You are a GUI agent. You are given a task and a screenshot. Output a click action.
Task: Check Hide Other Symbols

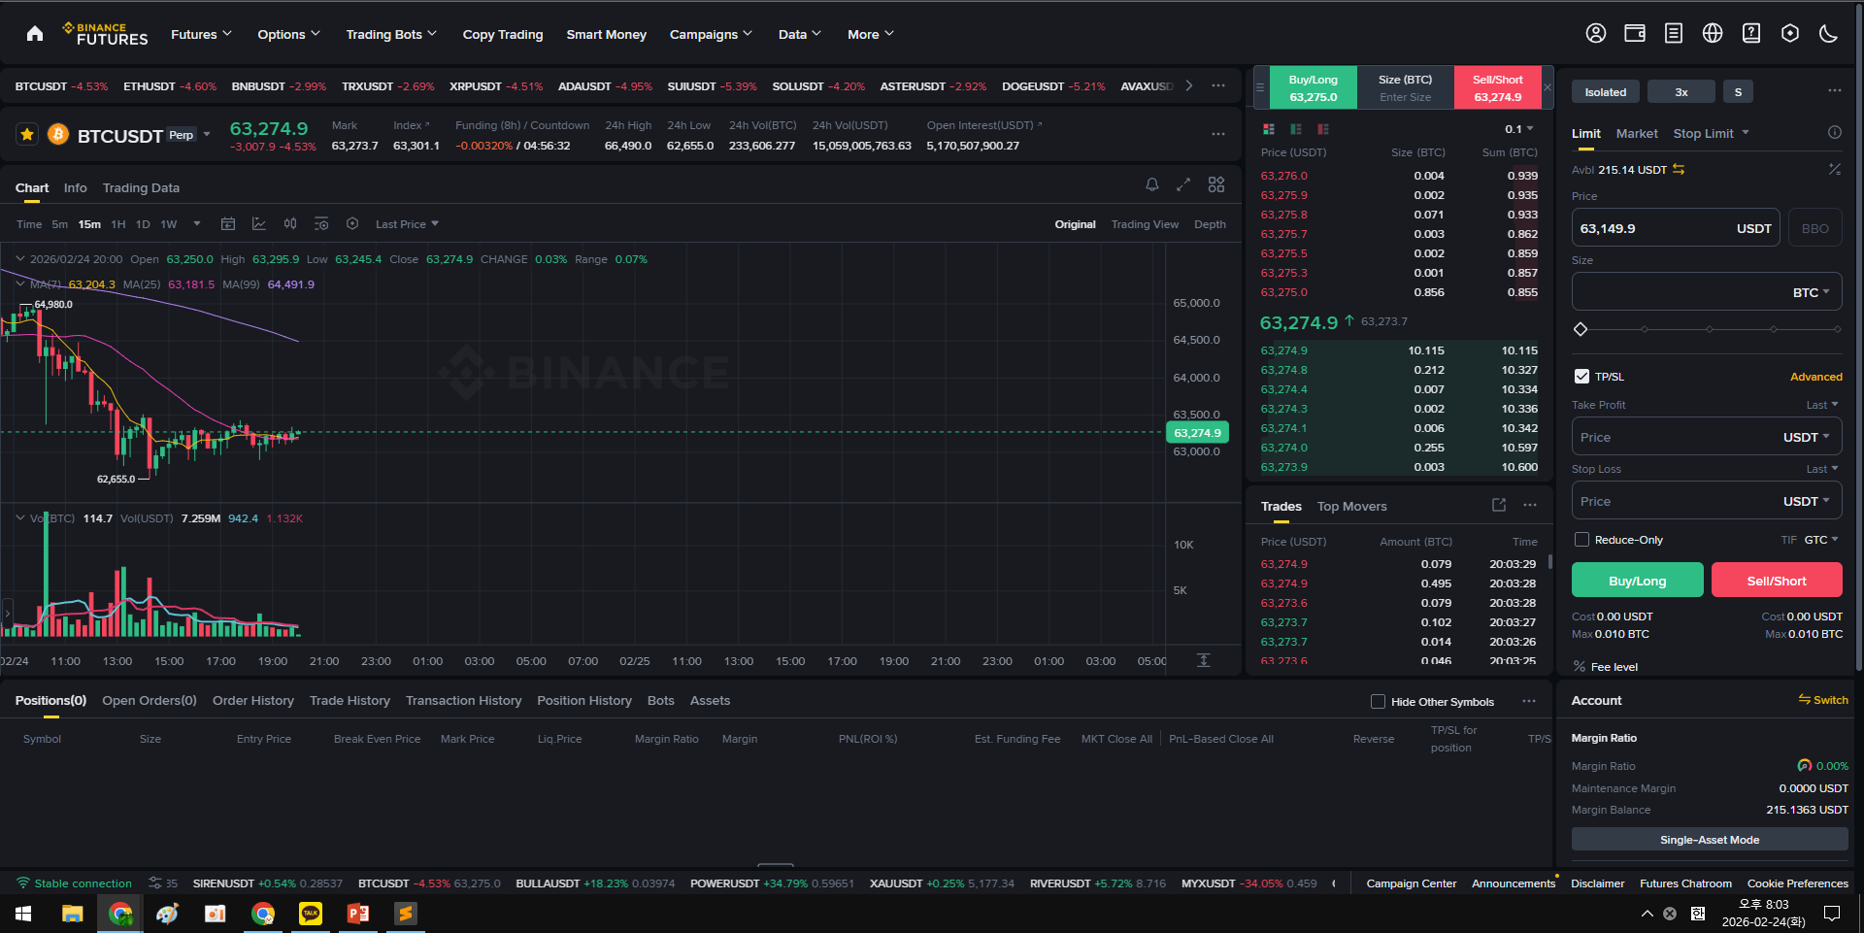coord(1378,702)
